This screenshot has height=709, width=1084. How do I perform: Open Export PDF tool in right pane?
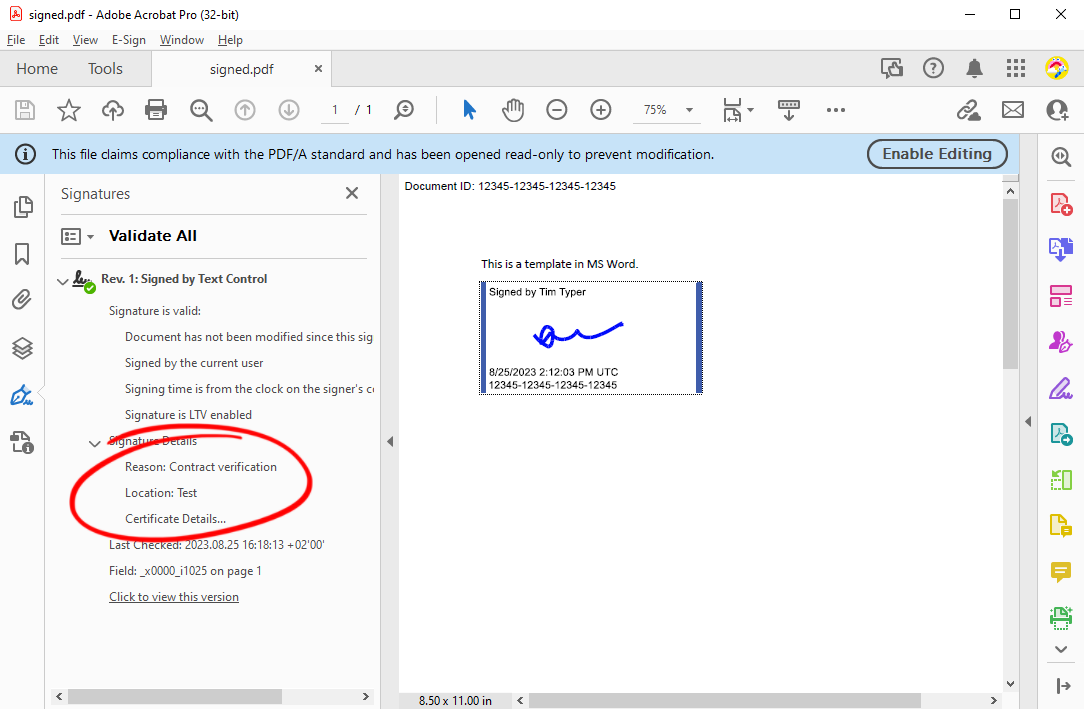(x=1061, y=249)
